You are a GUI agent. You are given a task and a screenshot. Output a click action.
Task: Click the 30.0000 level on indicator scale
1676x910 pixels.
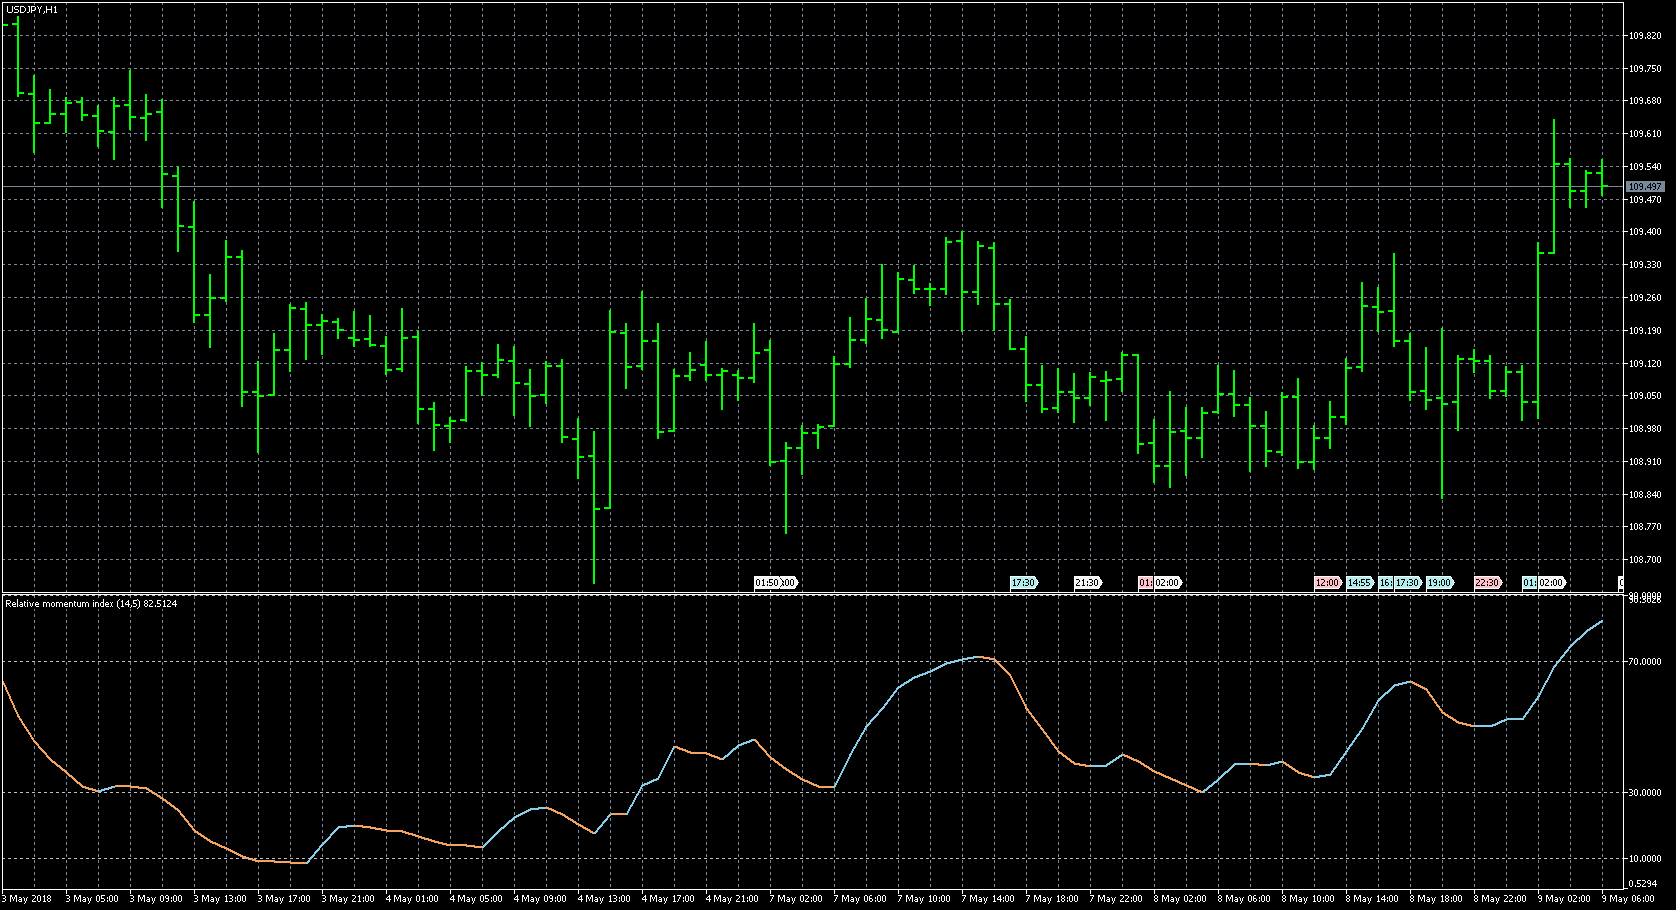pos(1645,793)
